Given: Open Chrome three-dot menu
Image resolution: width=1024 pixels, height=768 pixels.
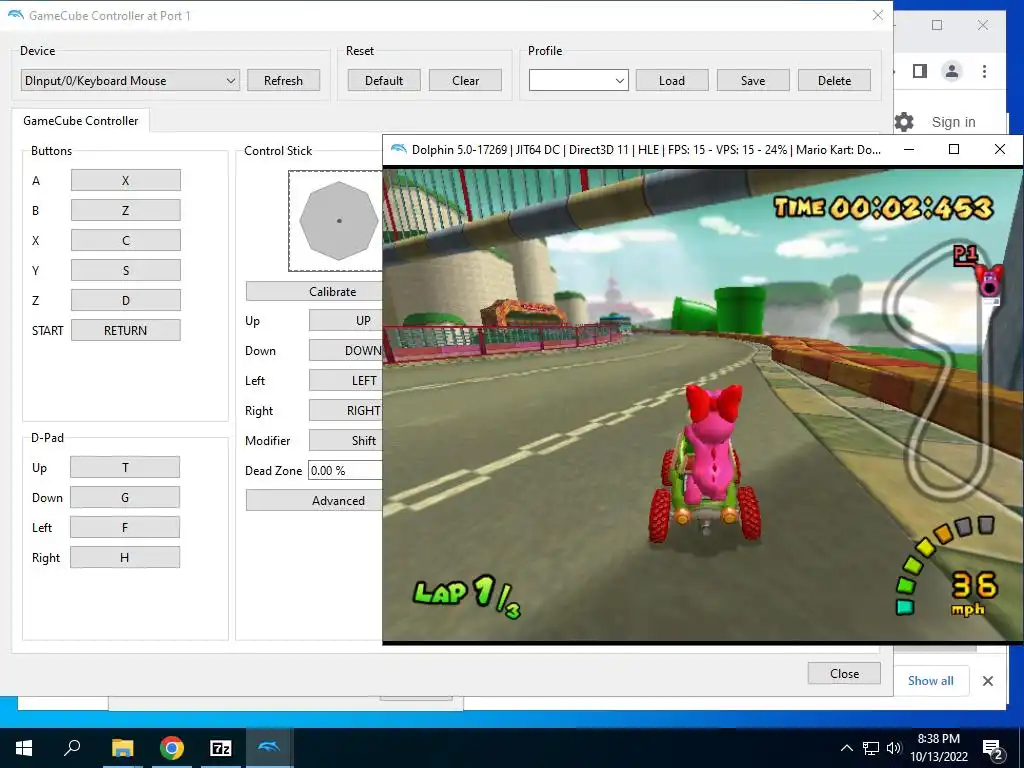Looking at the screenshot, I should coord(984,71).
